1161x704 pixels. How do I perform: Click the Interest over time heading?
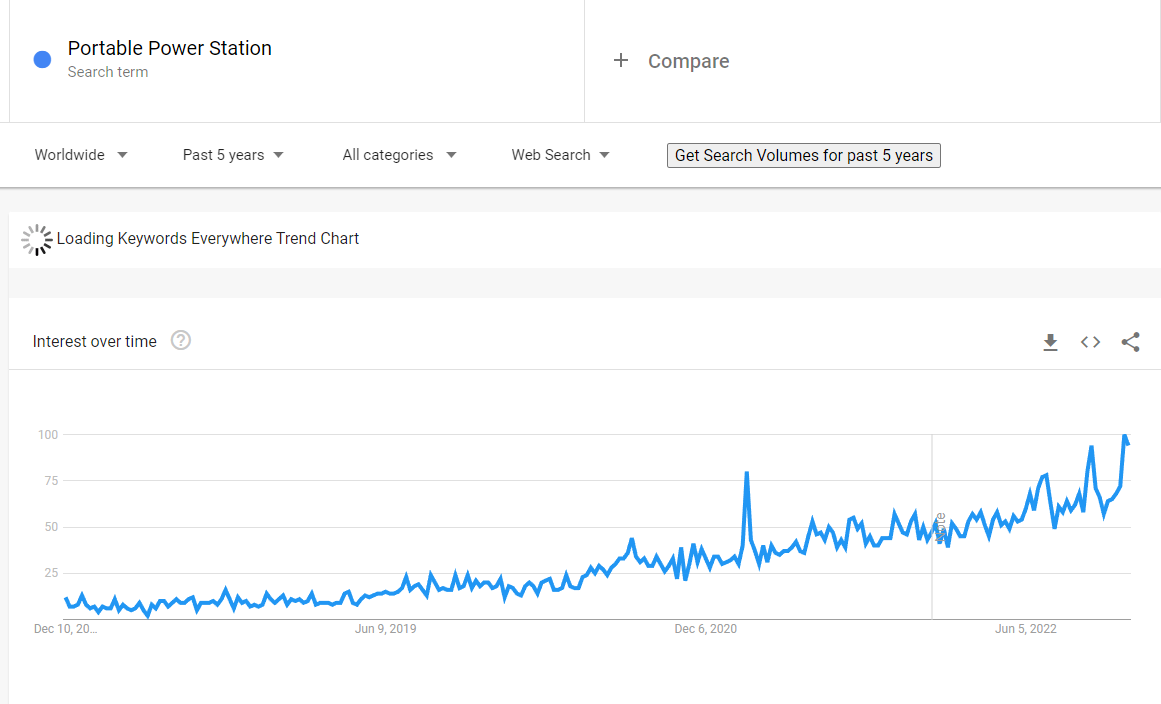click(95, 341)
